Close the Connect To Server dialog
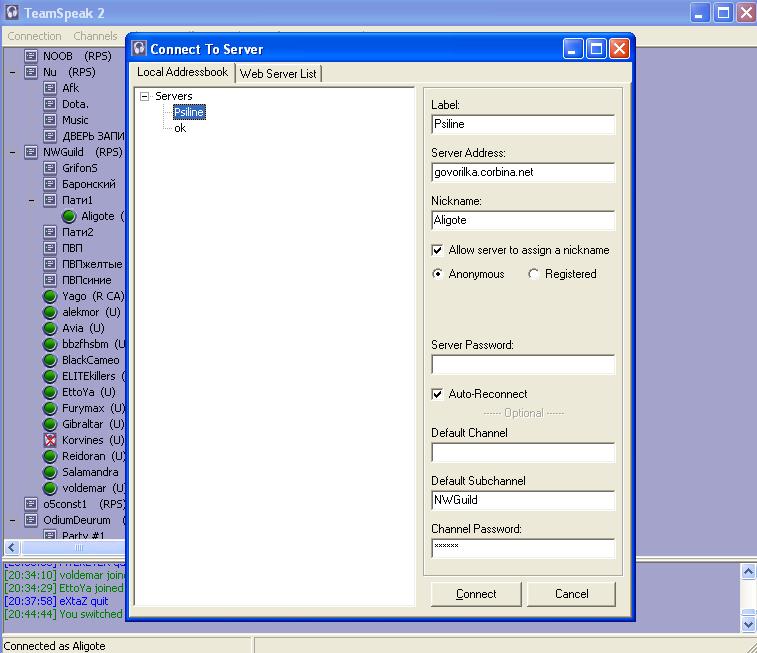757x653 pixels. (x=619, y=48)
